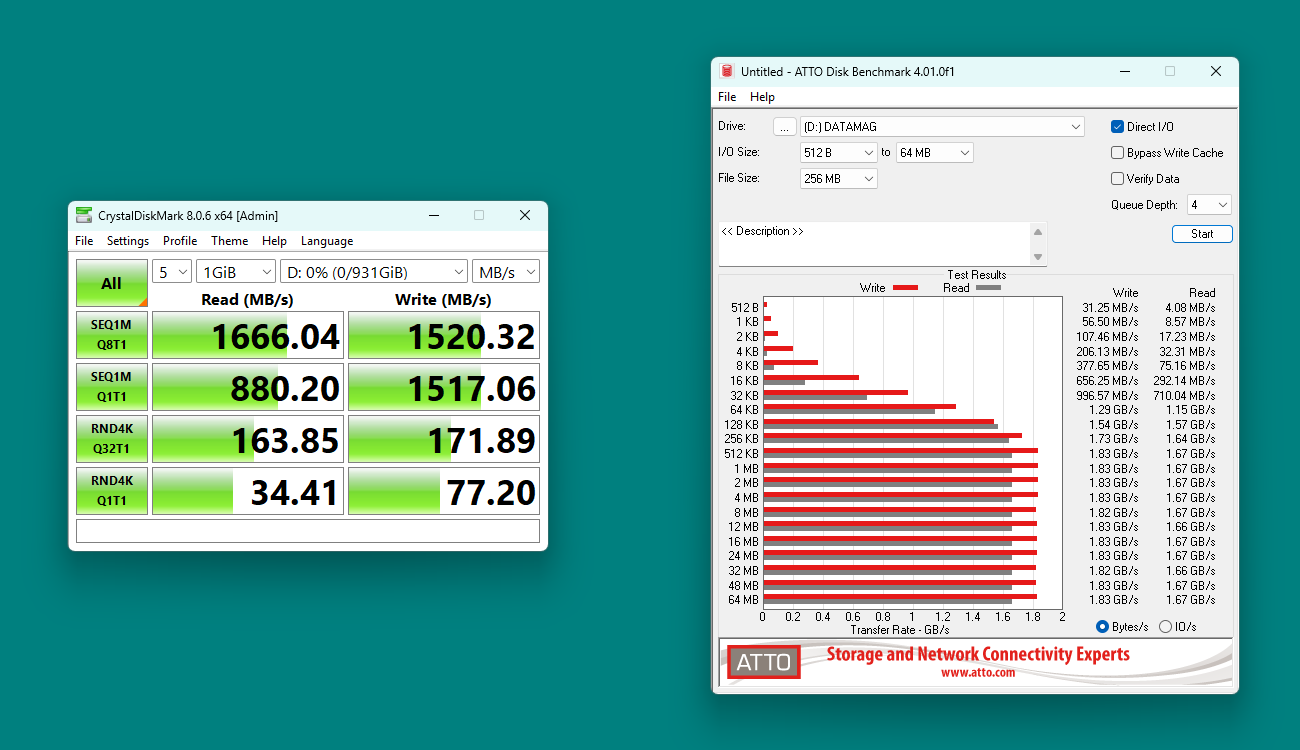Click the ATTO logo in the banner
Viewport: 1300px width, 750px height.
(764, 662)
